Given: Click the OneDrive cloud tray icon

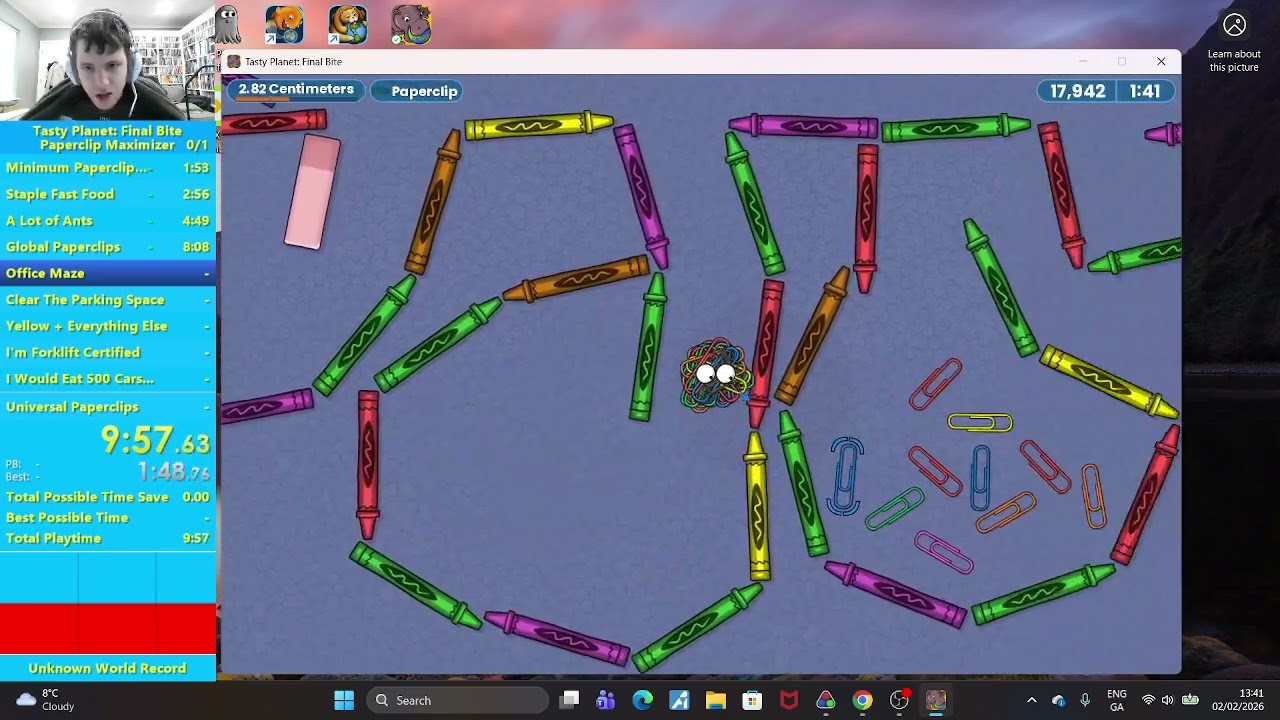Looking at the screenshot, I should [1059, 700].
